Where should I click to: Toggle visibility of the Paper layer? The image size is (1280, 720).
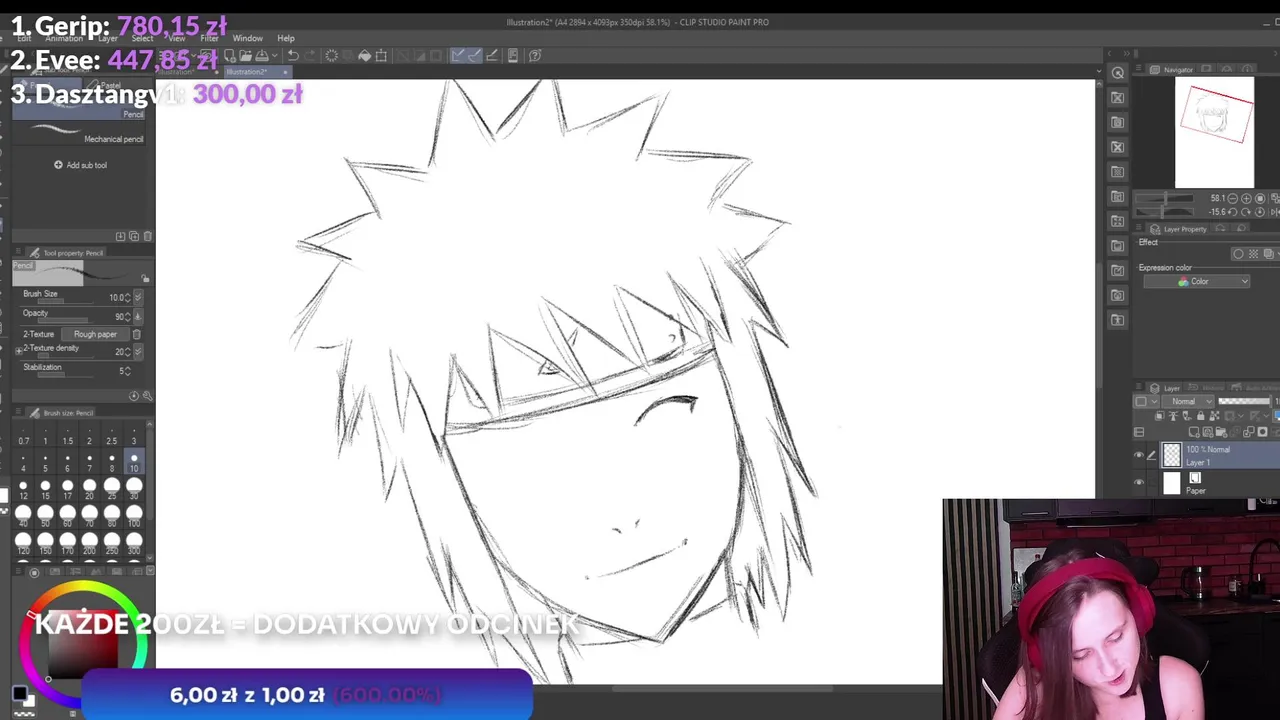[1139, 482]
